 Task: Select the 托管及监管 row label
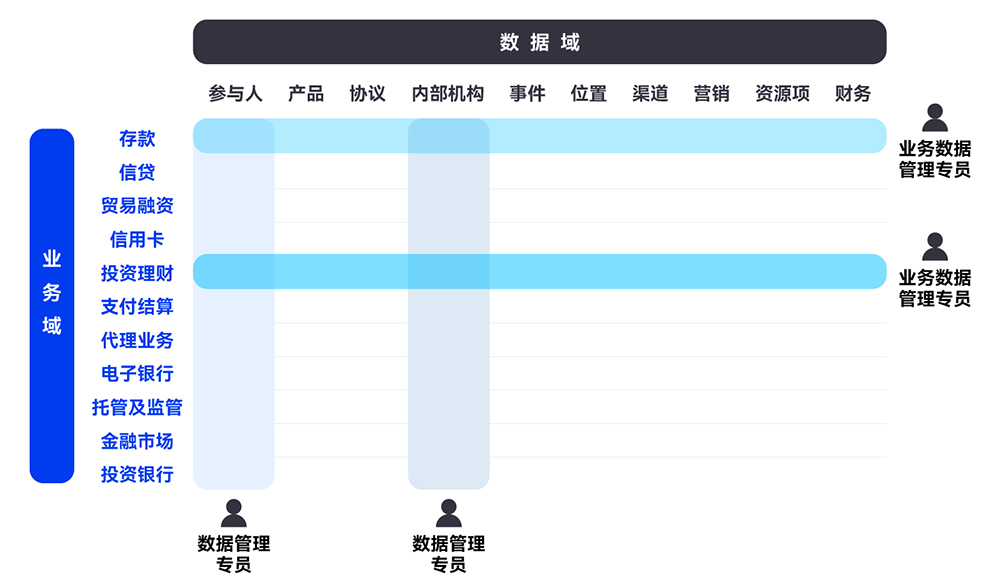(x=137, y=407)
